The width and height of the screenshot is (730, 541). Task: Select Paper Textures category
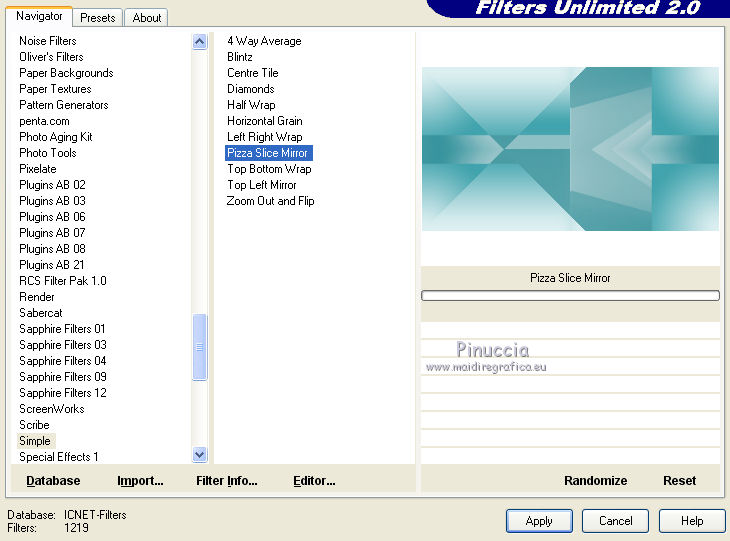55,88
